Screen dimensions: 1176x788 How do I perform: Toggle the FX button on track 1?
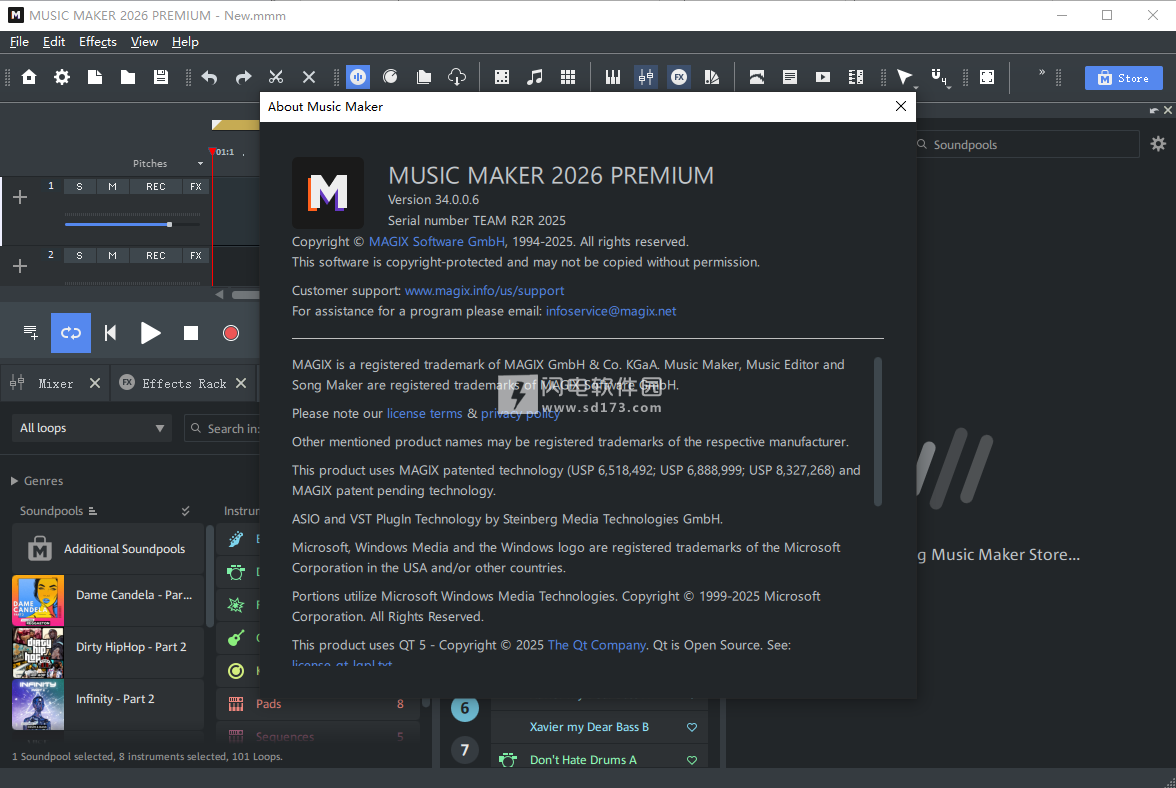[x=196, y=187]
